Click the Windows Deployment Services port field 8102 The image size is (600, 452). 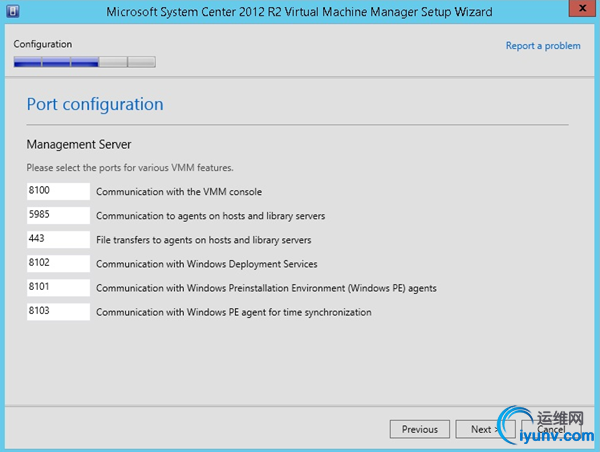click(x=58, y=263)
